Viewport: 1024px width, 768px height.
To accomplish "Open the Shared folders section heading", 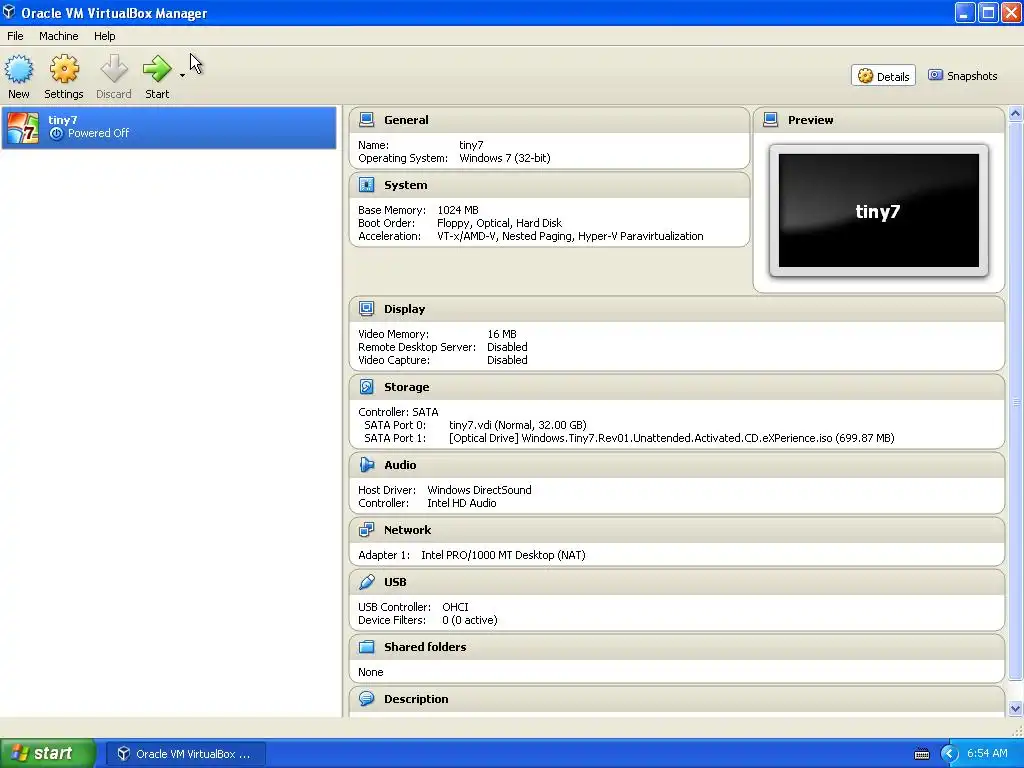I will coord(425,647).
